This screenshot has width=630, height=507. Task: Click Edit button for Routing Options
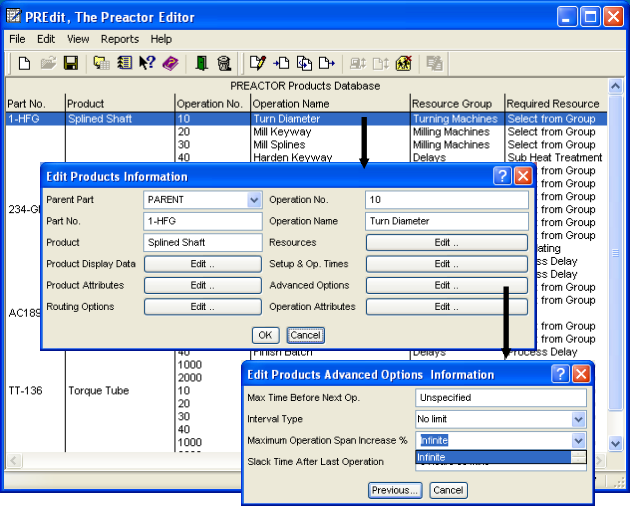(x=203, y=307)
